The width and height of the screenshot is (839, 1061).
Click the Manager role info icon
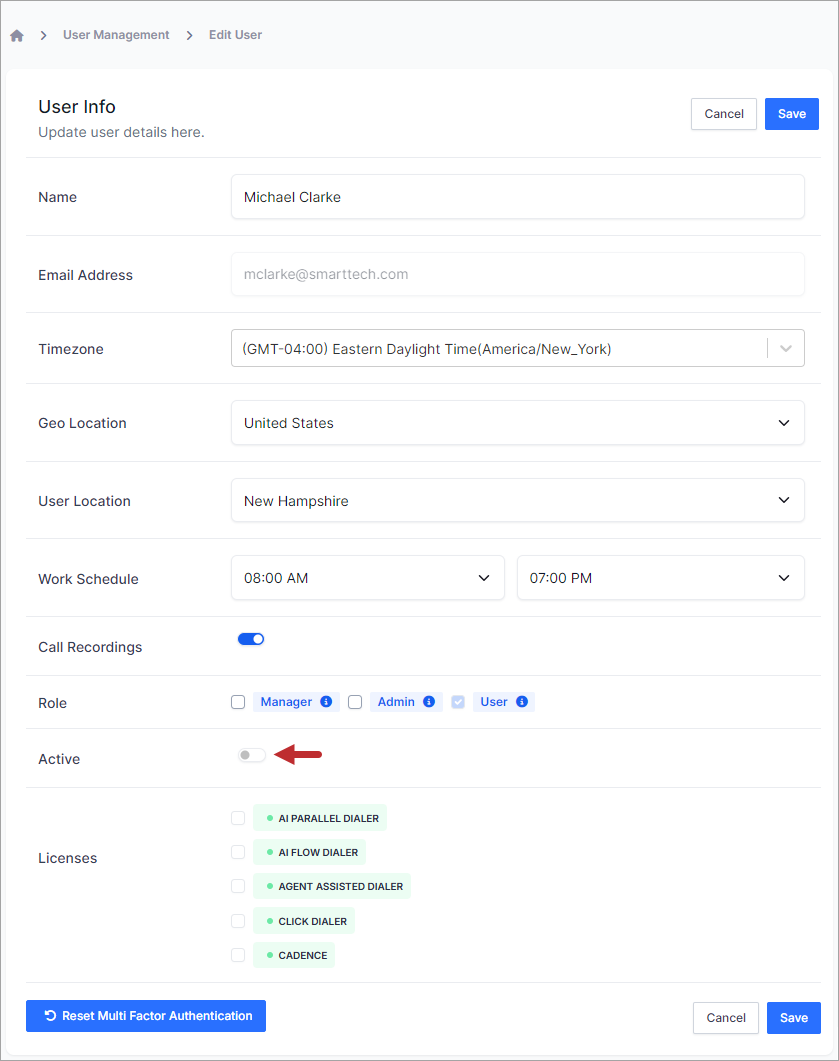pos(326,702)
